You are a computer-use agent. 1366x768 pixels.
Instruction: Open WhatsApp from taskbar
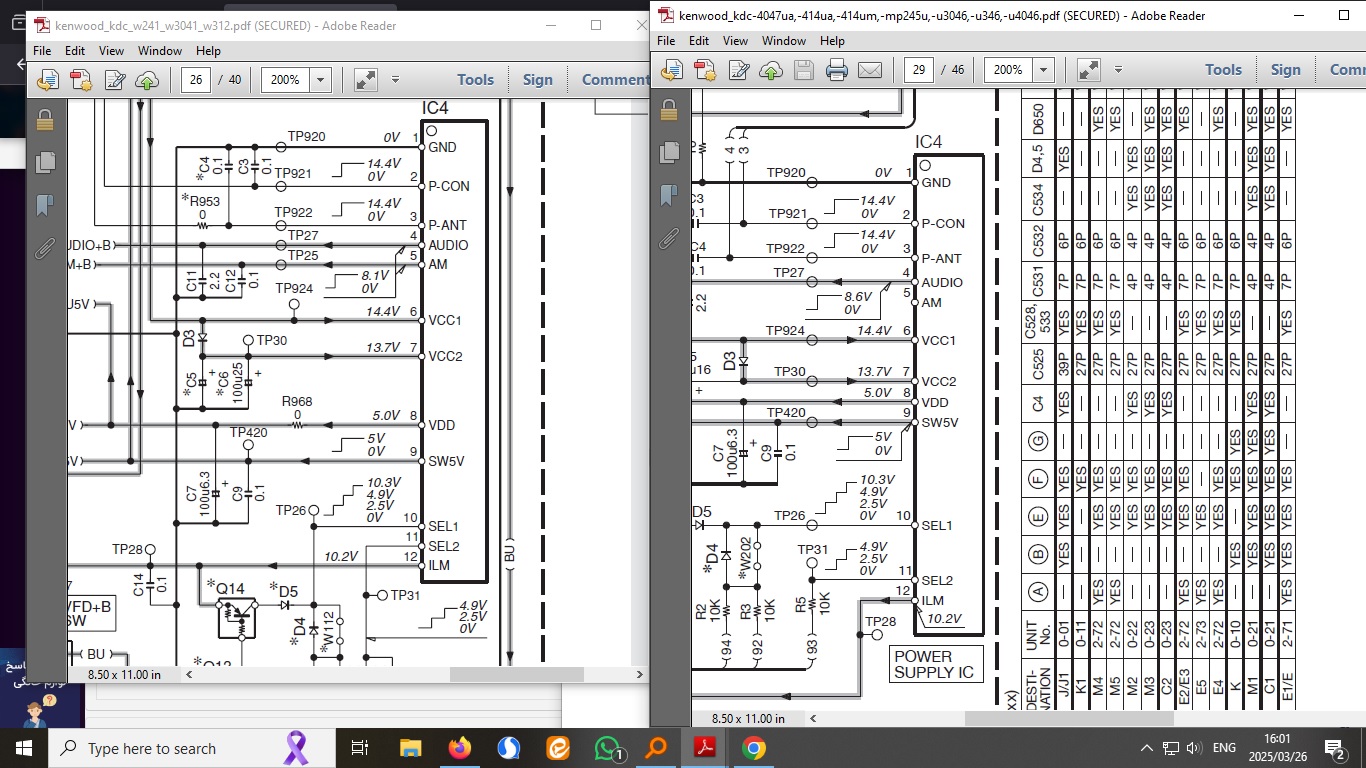[608, 748]
